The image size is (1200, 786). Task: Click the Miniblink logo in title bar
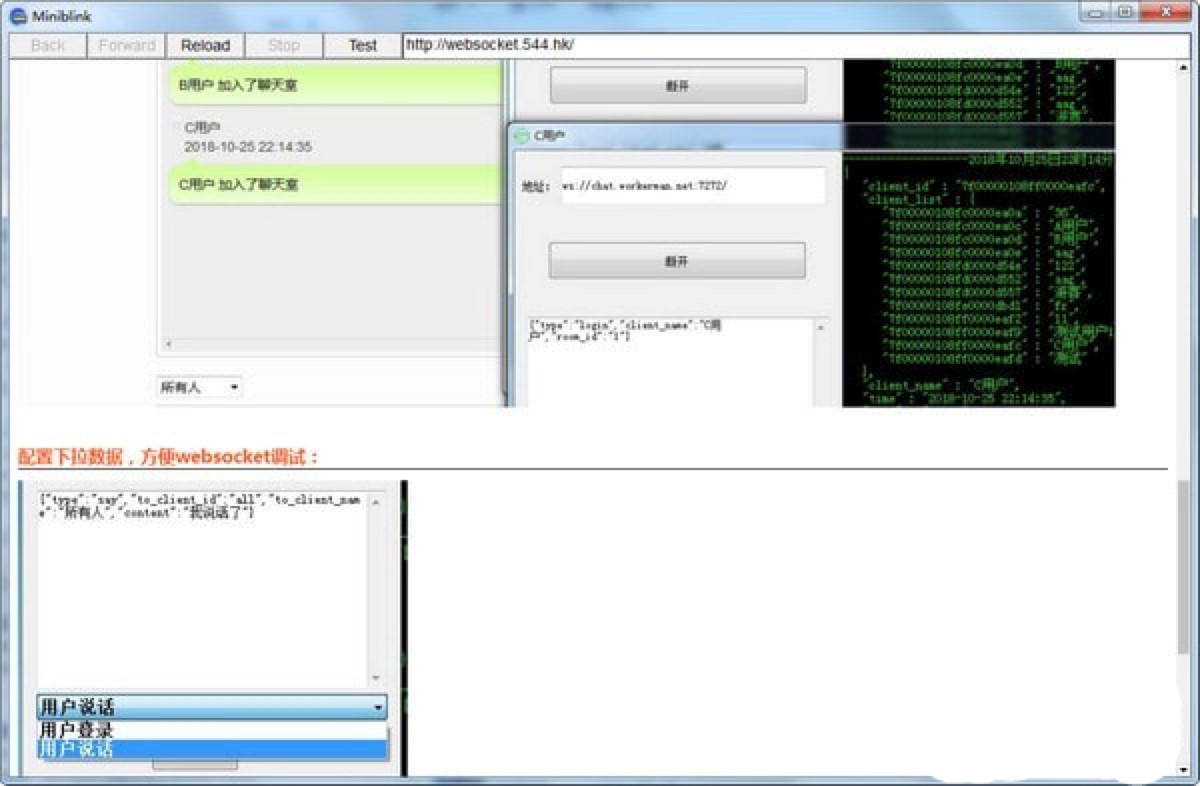[18, 15]
